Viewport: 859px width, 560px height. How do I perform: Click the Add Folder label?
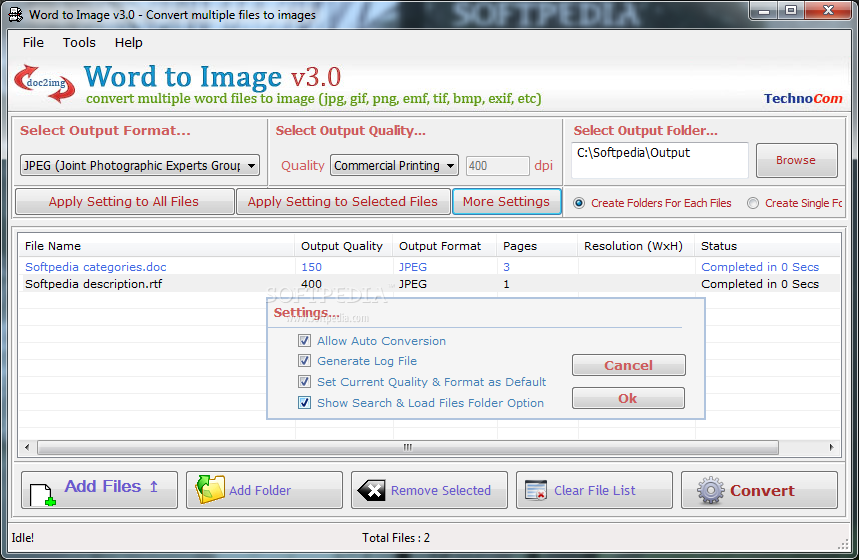[x=260, y=490]
